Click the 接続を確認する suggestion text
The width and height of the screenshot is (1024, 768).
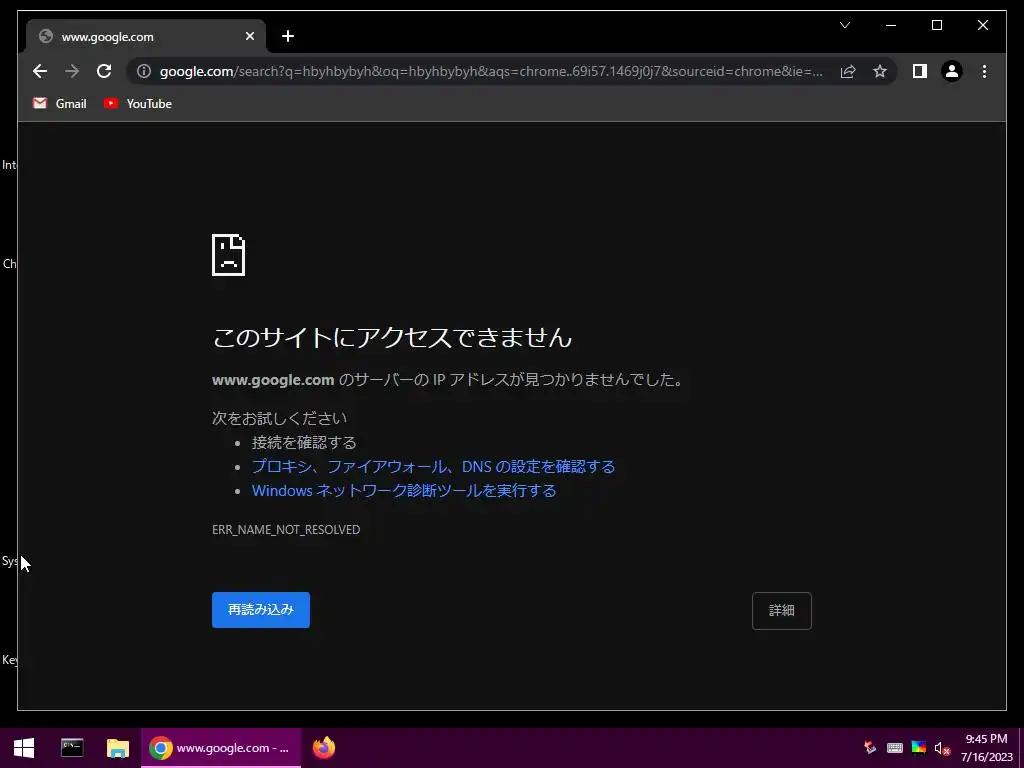(304, 443)
